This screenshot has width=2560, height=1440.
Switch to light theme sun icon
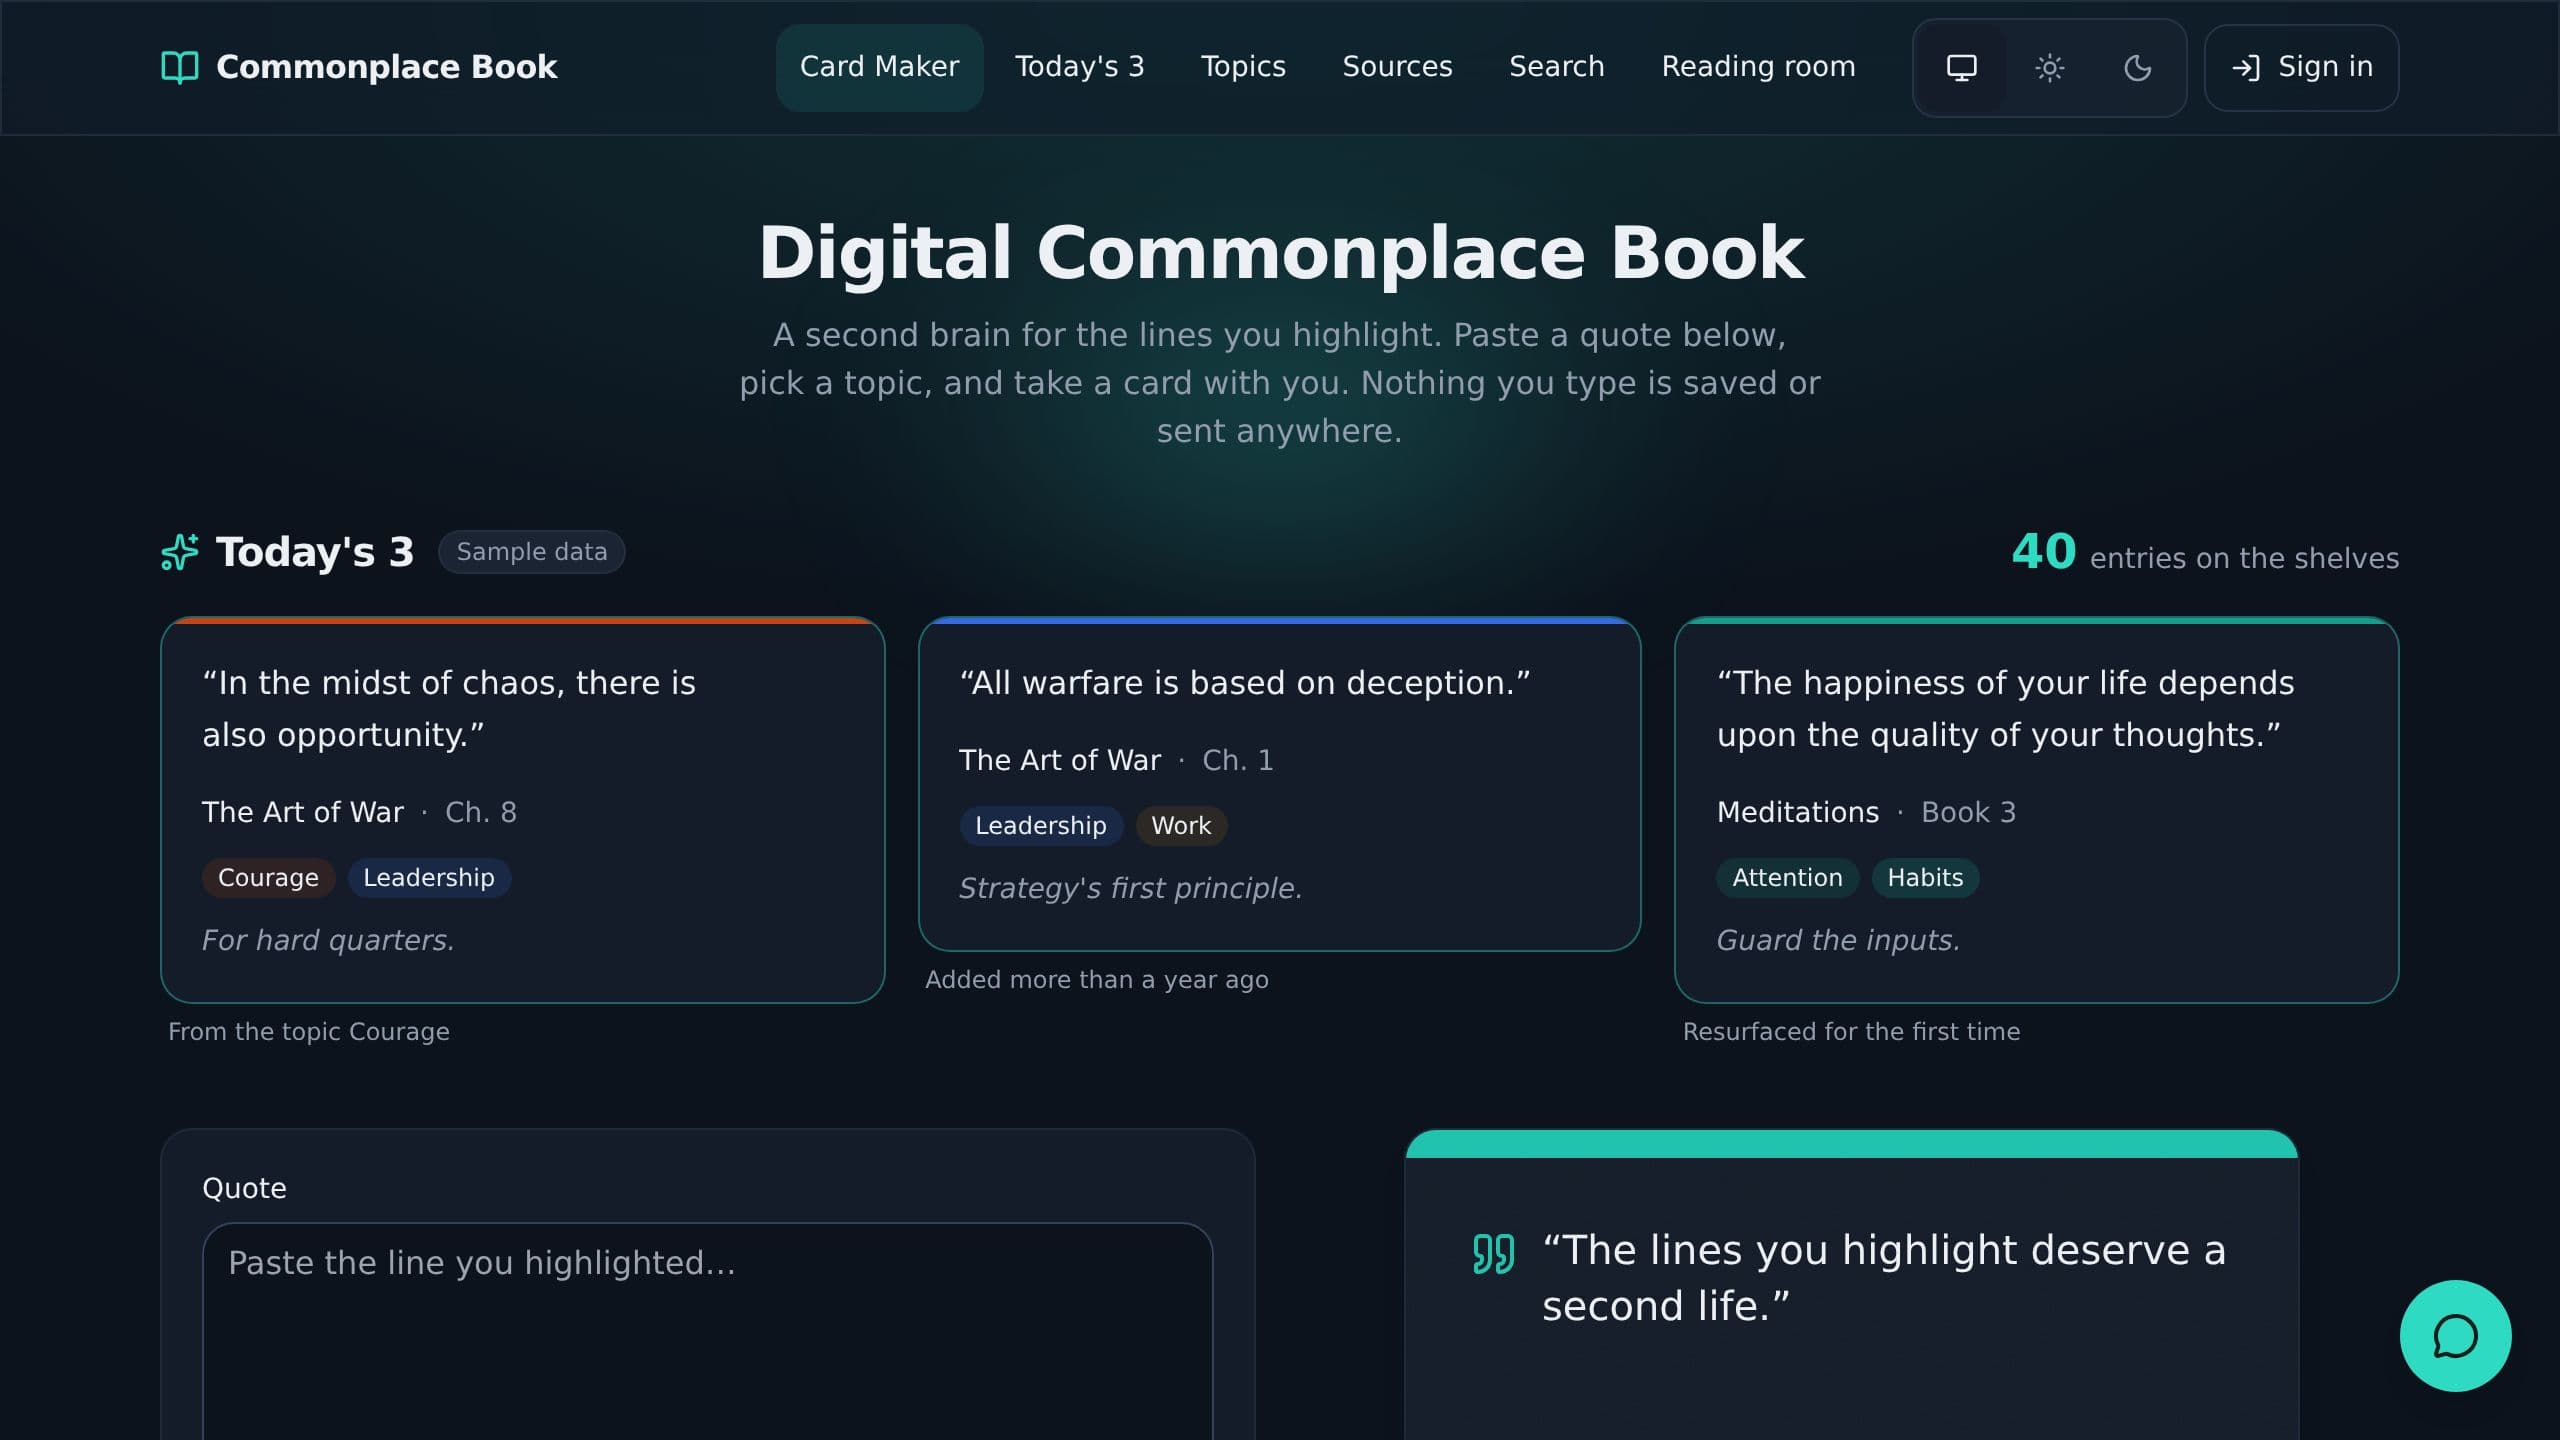tap(2049, 68)
